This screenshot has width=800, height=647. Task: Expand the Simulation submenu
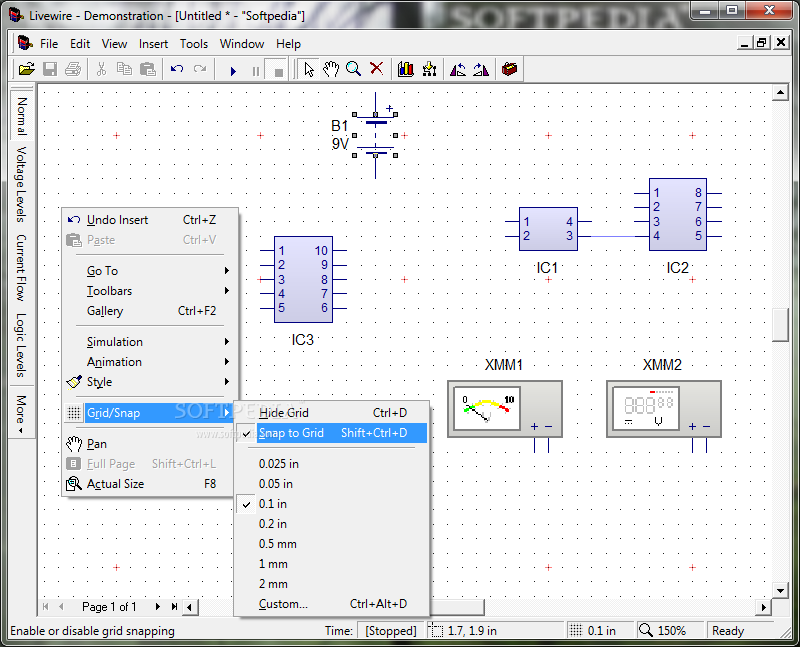pos(149,341)
